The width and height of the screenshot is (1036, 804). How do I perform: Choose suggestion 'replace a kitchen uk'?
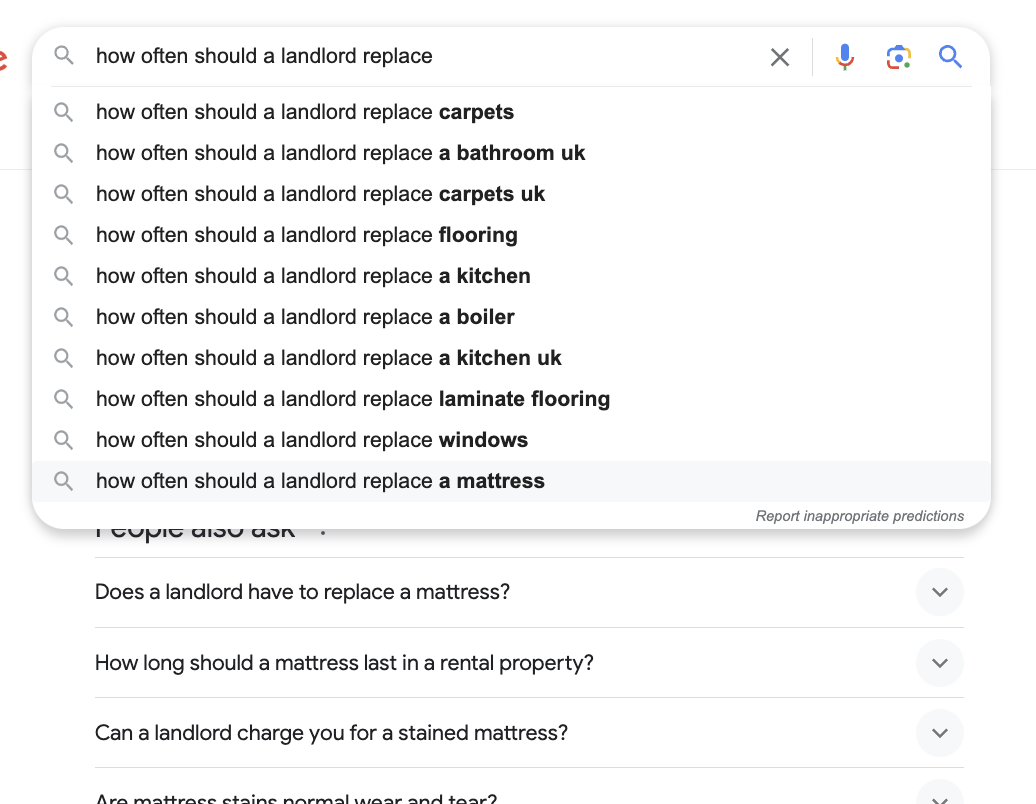pyautogui.click(x=328, y=358)
